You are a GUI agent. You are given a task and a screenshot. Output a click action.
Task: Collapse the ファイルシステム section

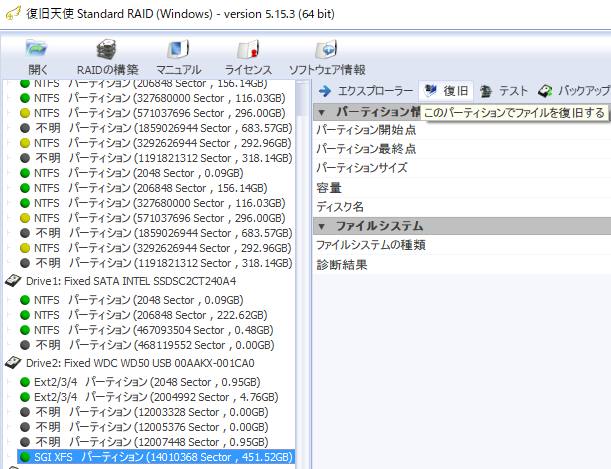[321, 226]
